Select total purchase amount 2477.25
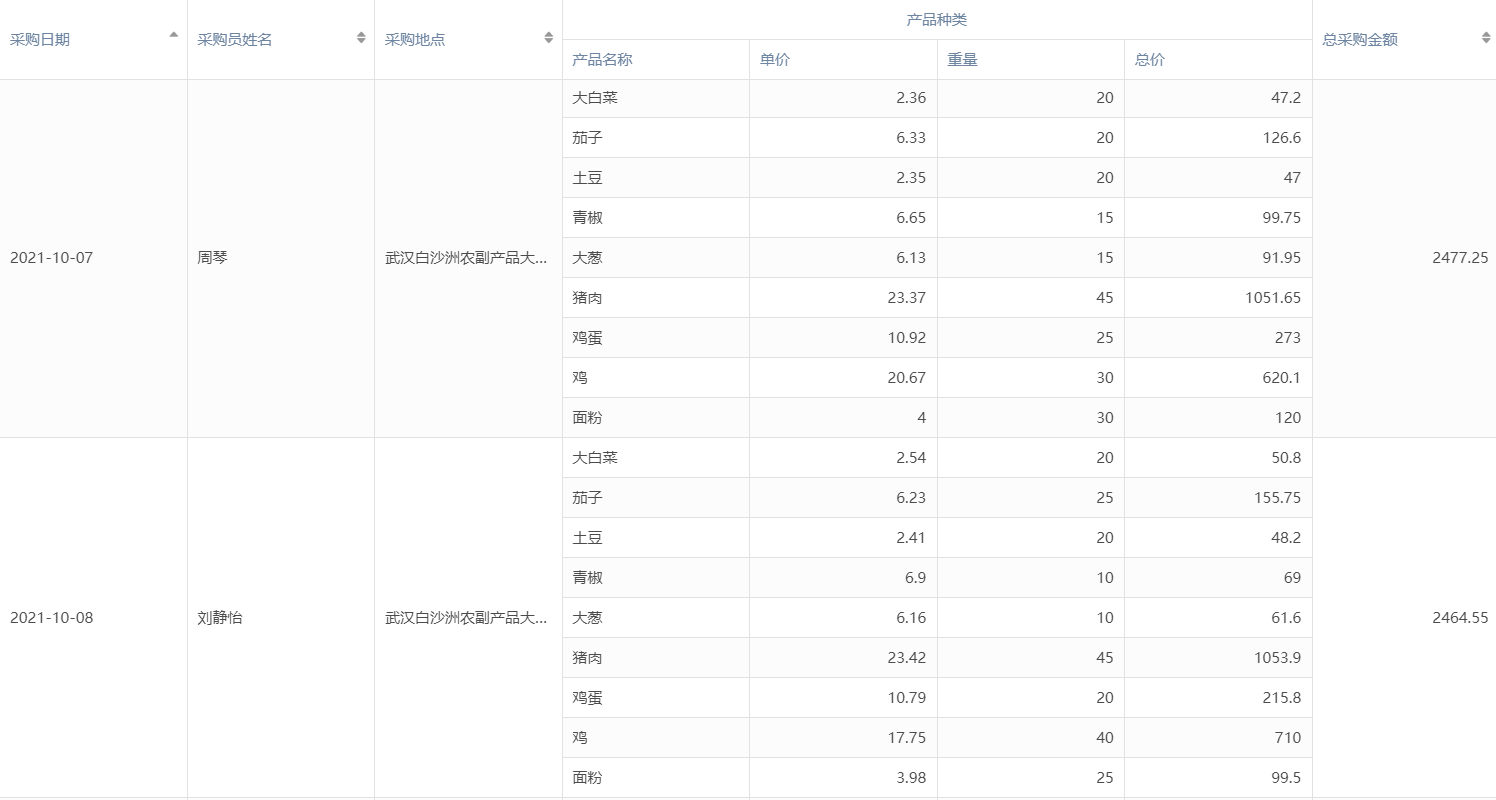This screenshot has width=1496, height=800. click(x=1459, y=258)
